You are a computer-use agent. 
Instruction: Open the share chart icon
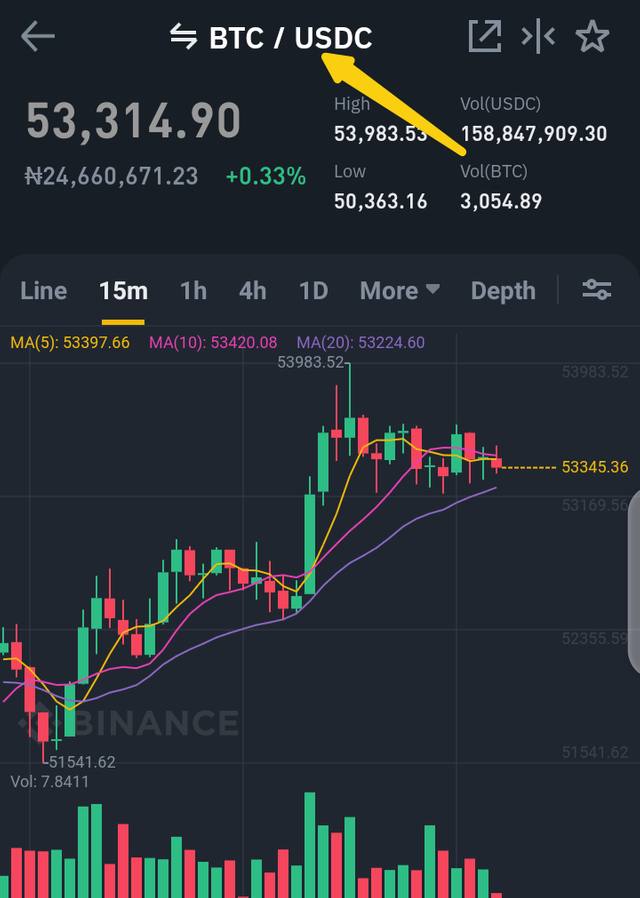(484, 38)
